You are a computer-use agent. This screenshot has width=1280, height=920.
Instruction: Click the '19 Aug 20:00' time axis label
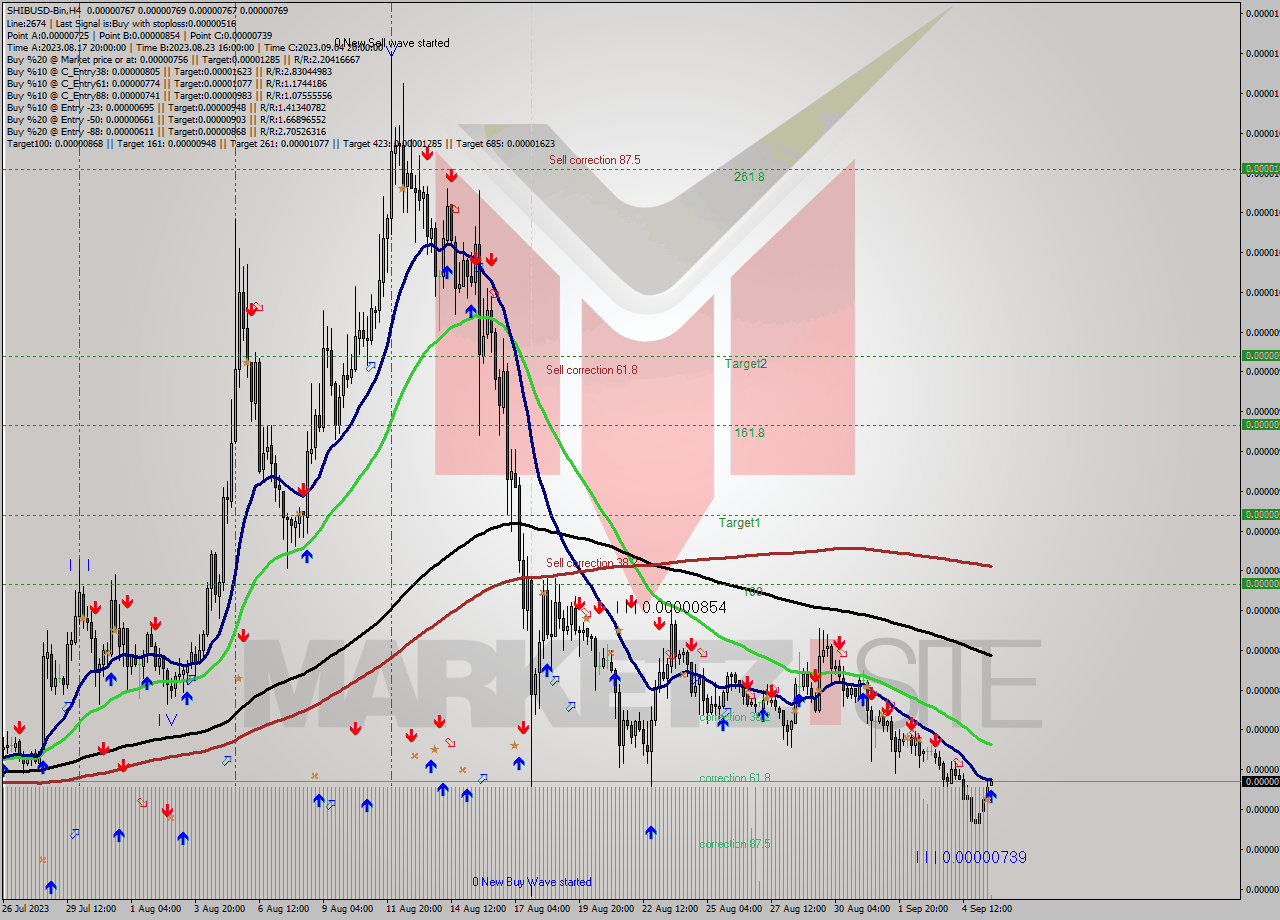pos(606,908)
